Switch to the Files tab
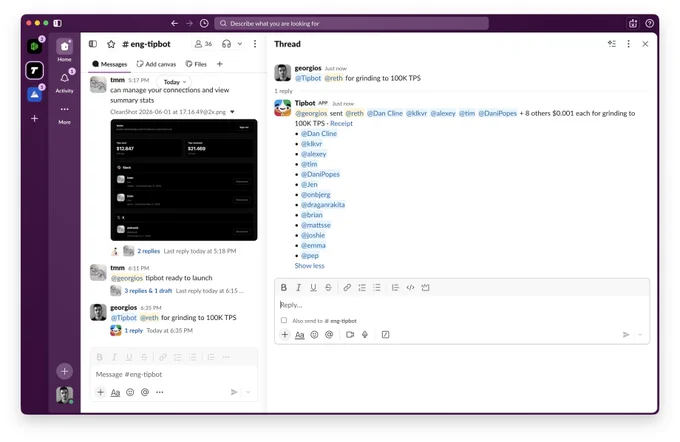Screen dimensions: 680x442 pos(196,64)
